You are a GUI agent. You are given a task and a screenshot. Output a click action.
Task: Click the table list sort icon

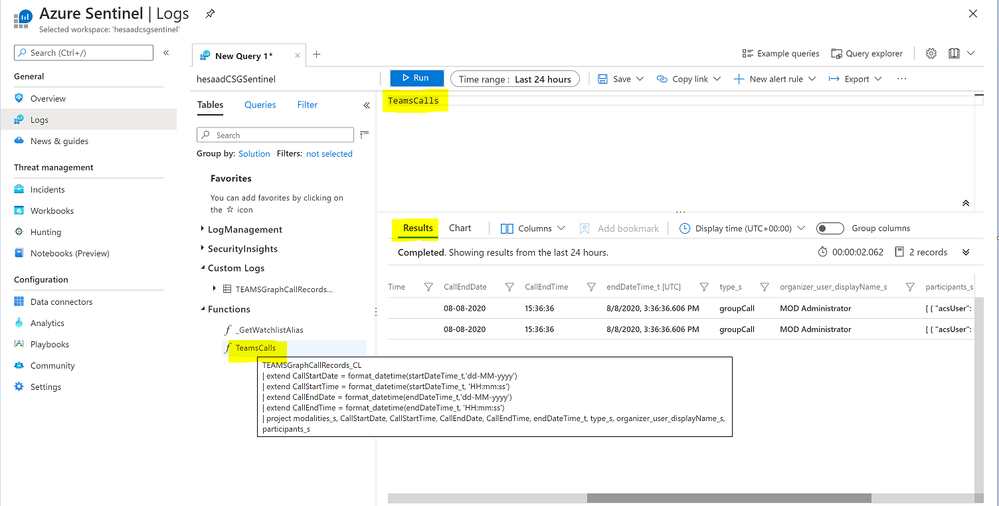tap(364, 134)
